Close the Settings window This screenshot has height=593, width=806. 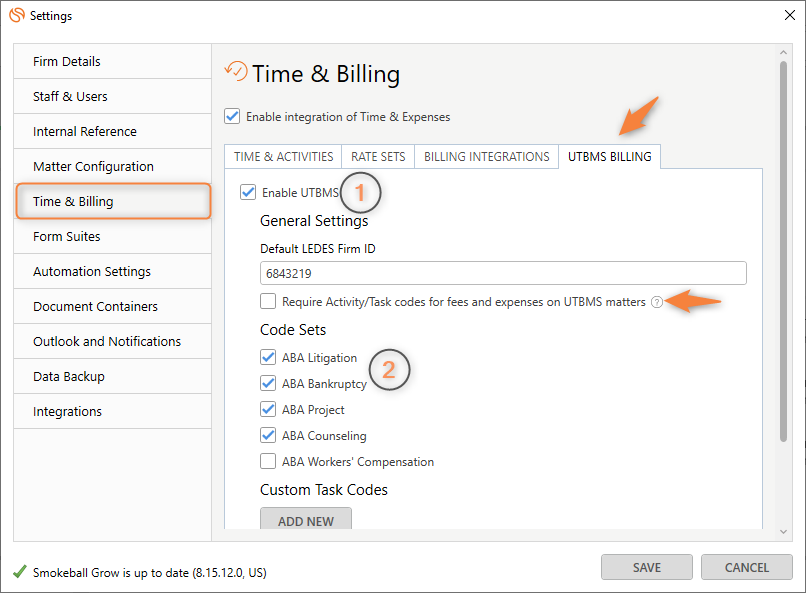790,15
